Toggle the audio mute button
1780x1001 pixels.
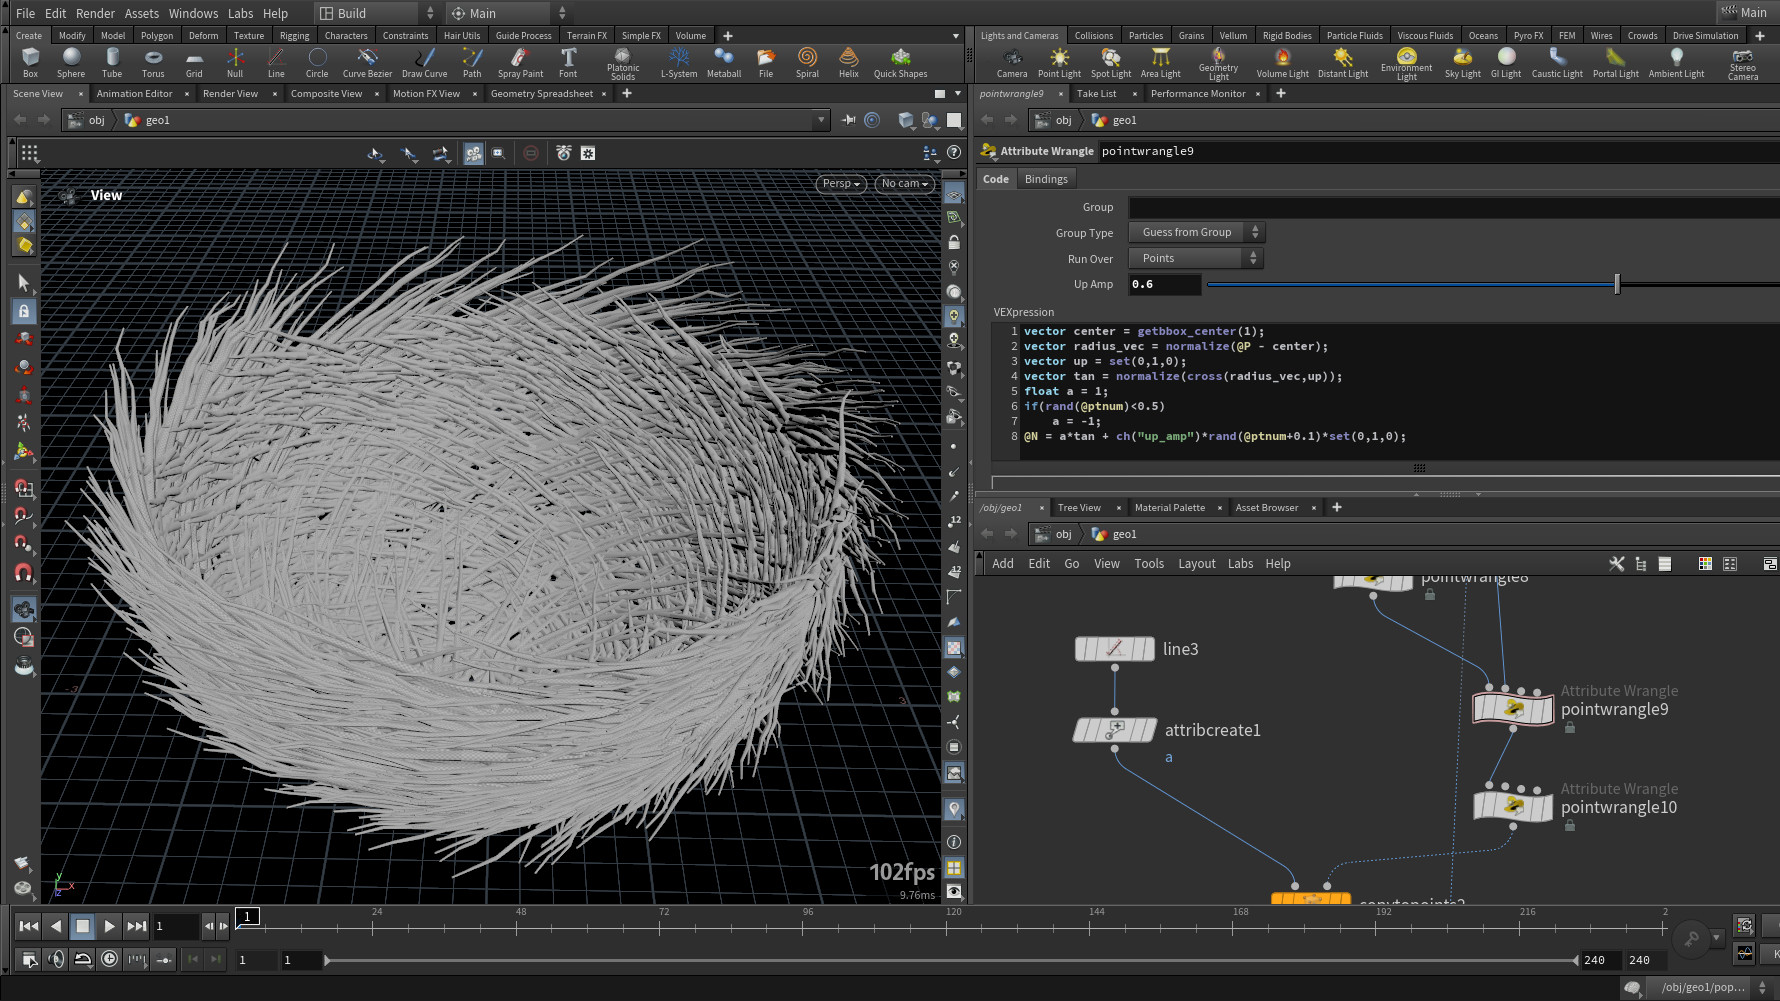56,959
